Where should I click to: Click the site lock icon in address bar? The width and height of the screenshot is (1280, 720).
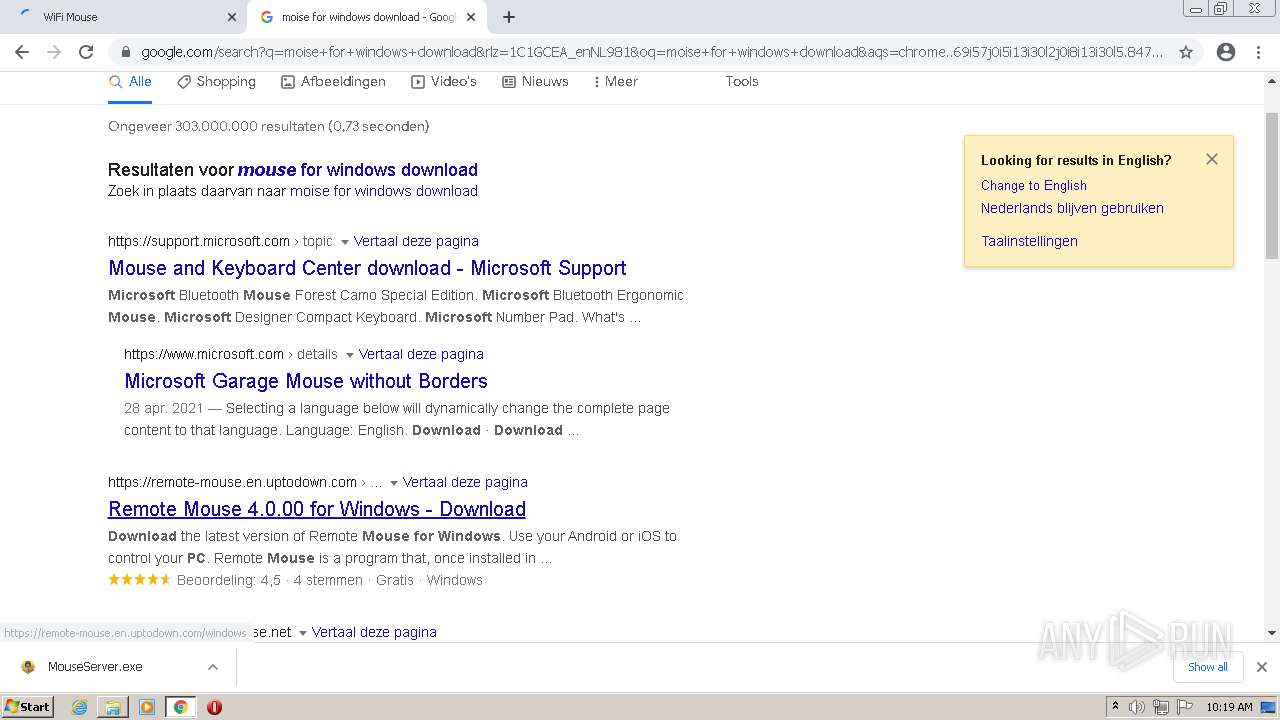tap(126, 52)
